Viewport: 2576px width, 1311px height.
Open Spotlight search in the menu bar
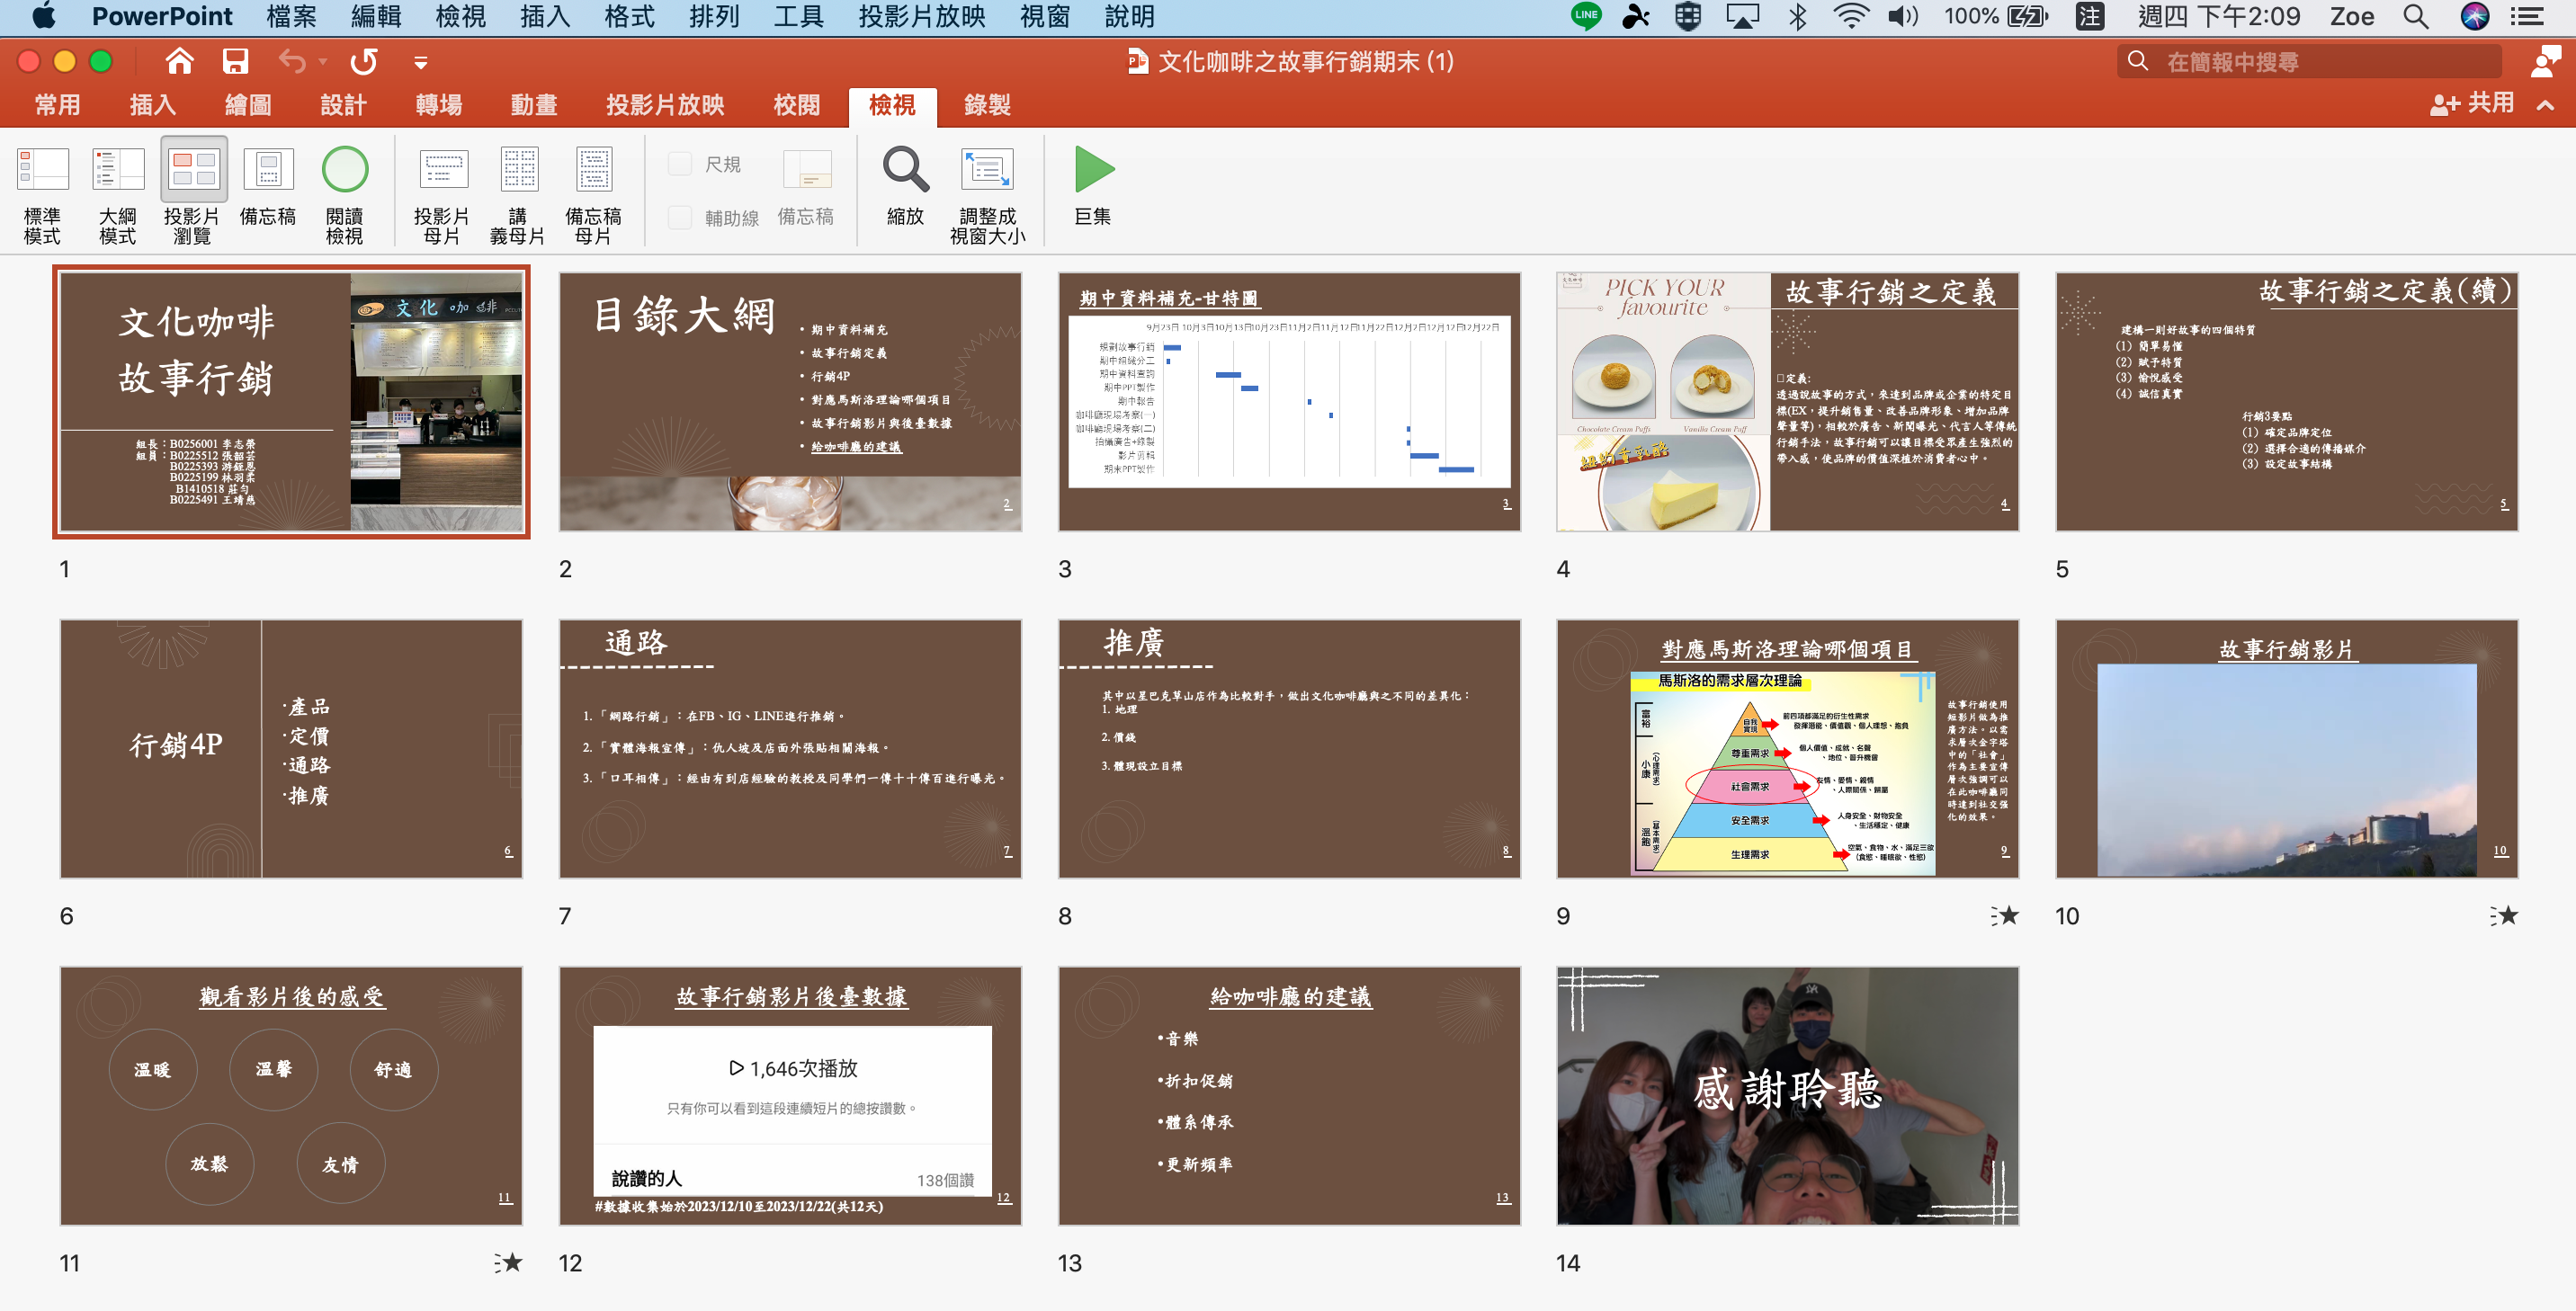coord(2415,16)
